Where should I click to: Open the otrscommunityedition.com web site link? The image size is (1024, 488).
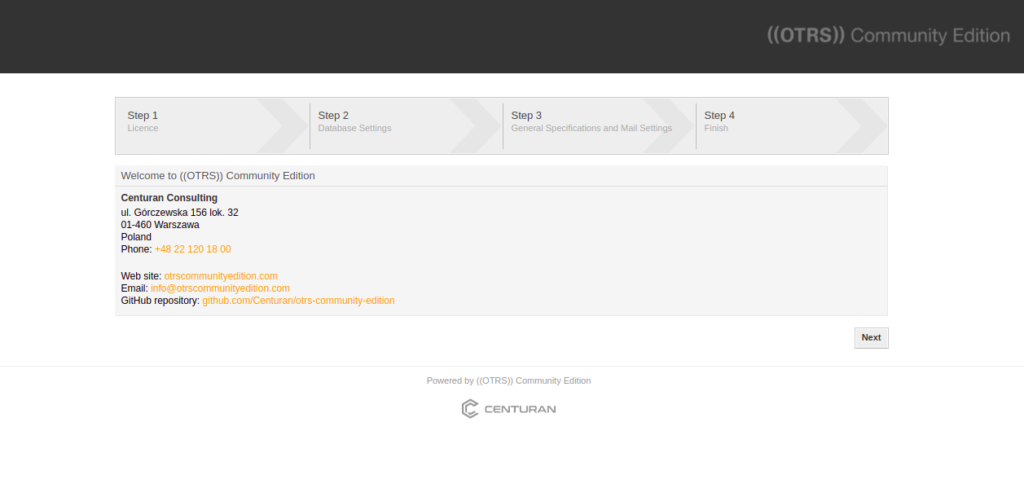(x=221, y=276)
